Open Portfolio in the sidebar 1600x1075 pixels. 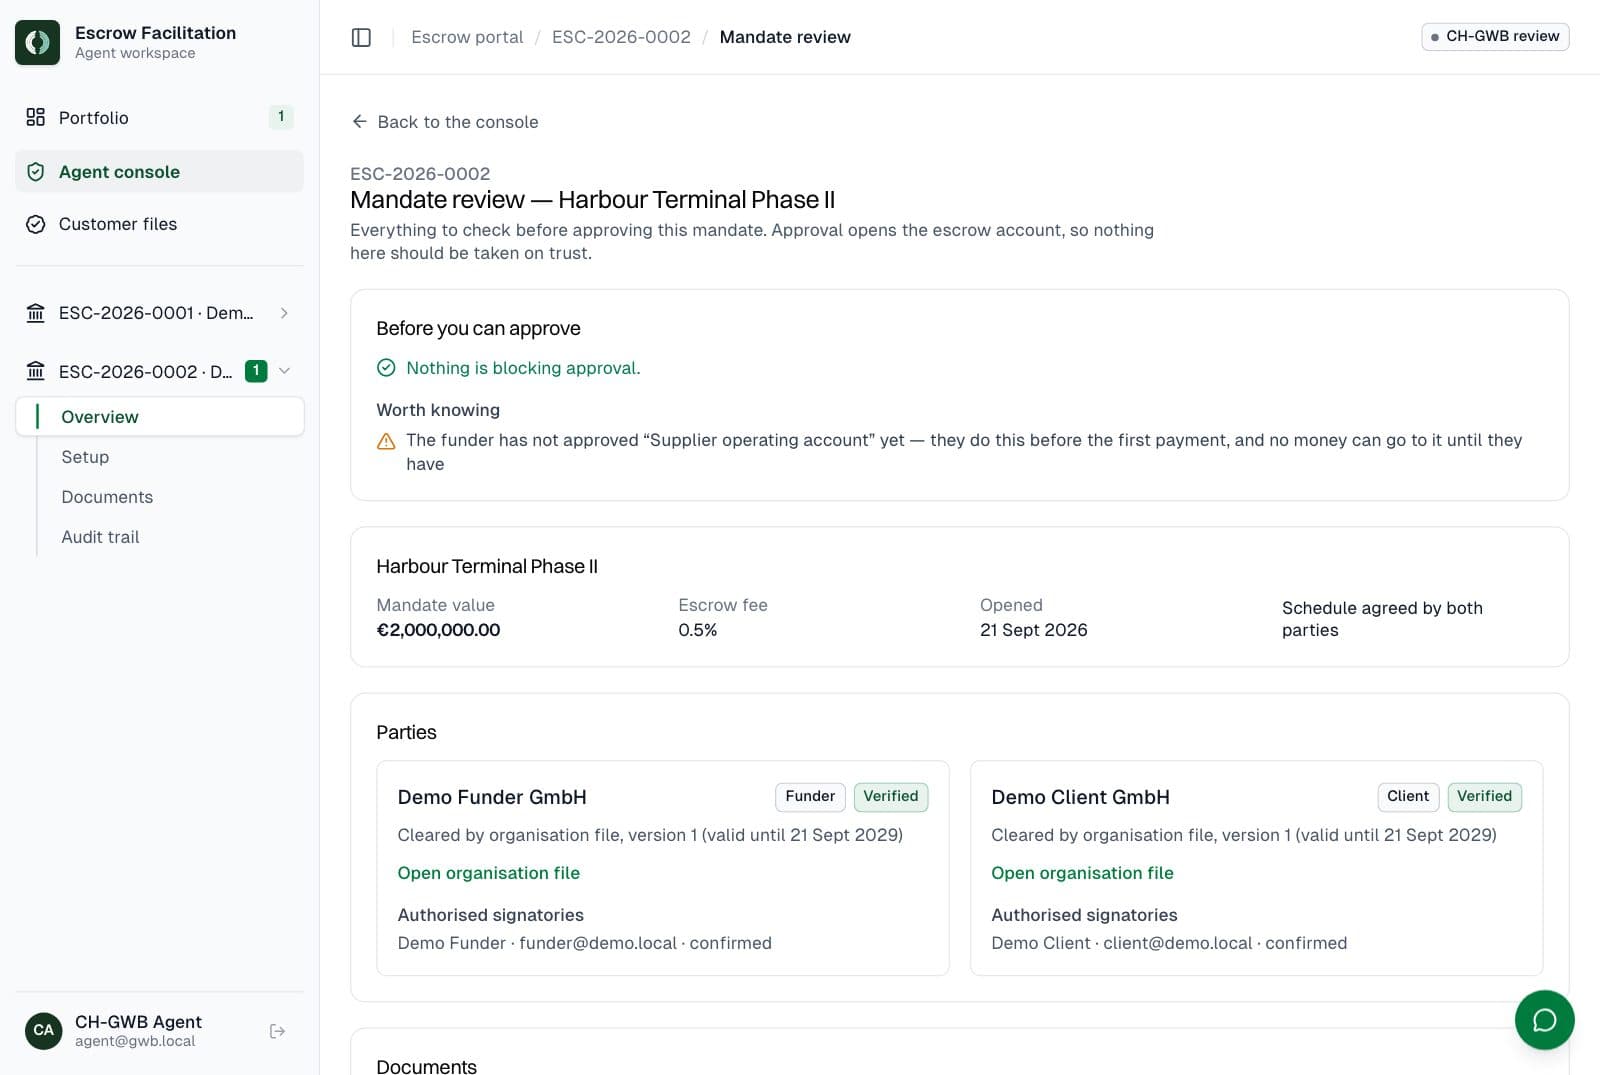click(159, 117)
